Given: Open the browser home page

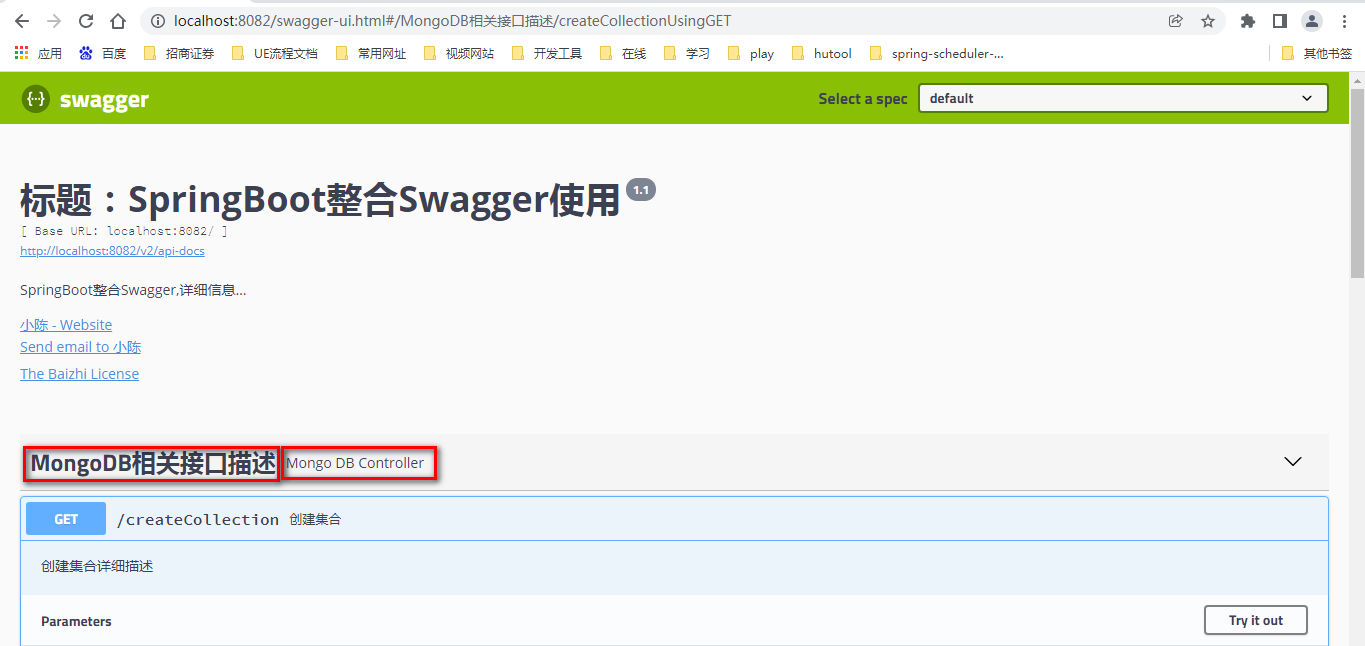Looking at the screenshot, I should coord(118,21).
